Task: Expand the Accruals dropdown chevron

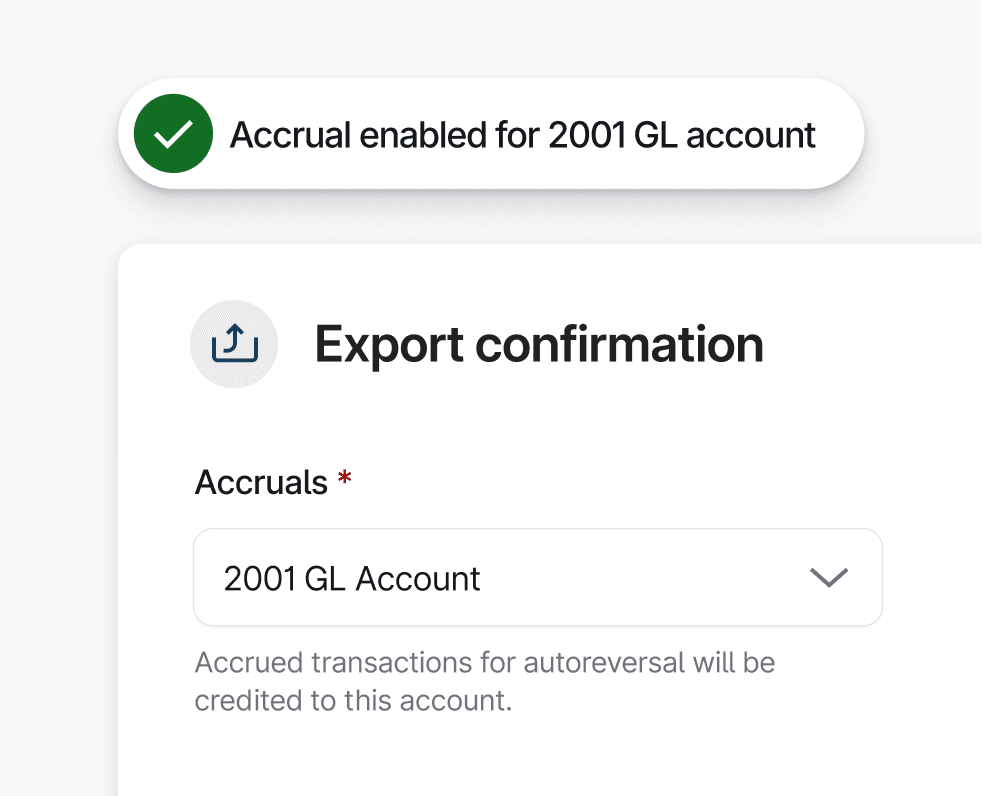Action: (828, 578)
